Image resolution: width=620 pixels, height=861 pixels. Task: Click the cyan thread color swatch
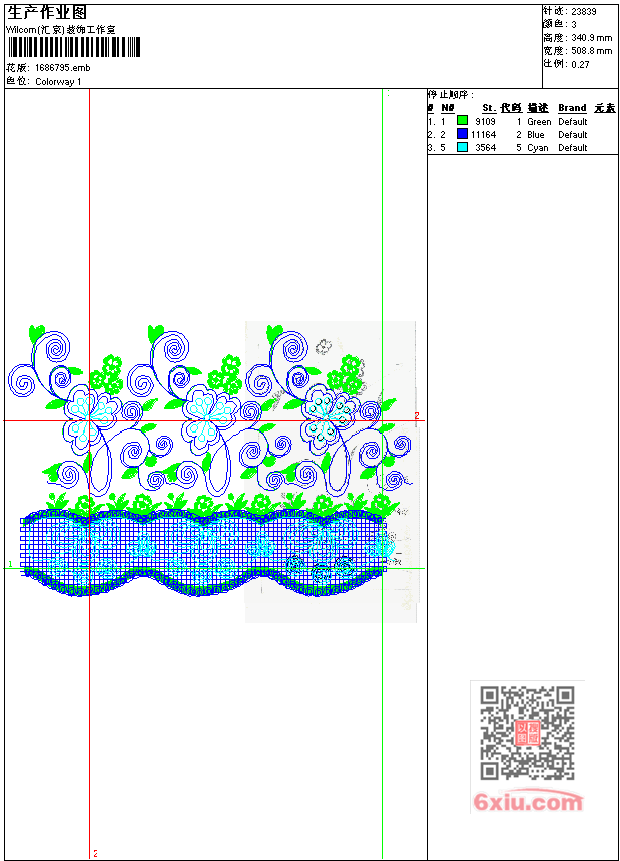tap(462, 147)
